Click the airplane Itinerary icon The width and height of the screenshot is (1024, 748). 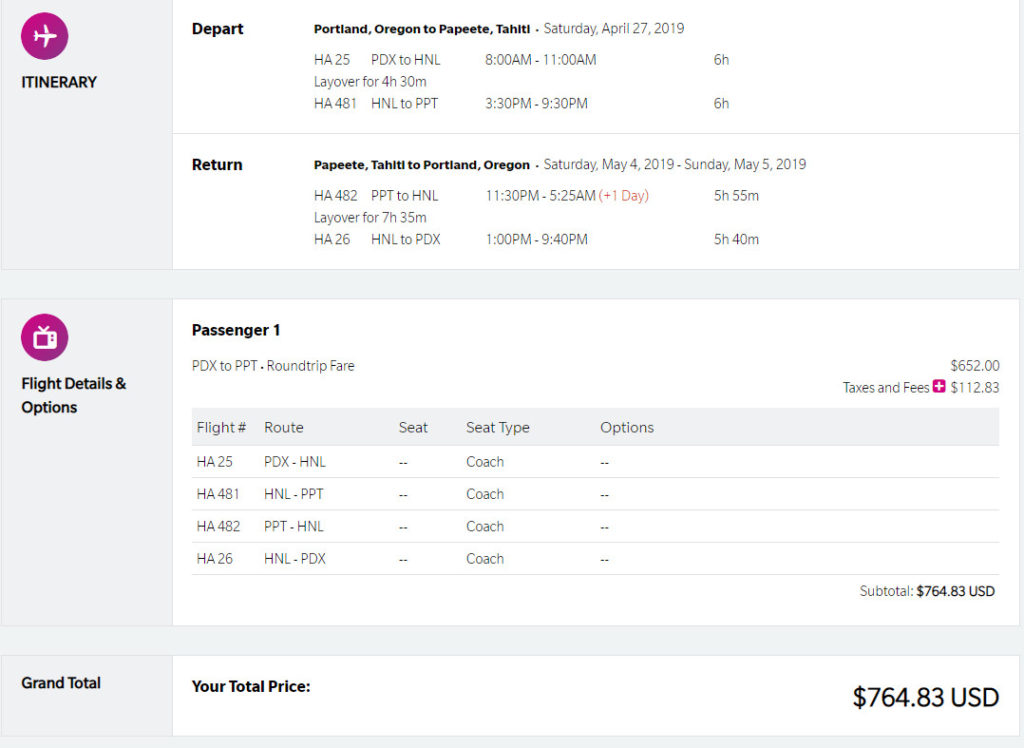click(x=44, y=36)
